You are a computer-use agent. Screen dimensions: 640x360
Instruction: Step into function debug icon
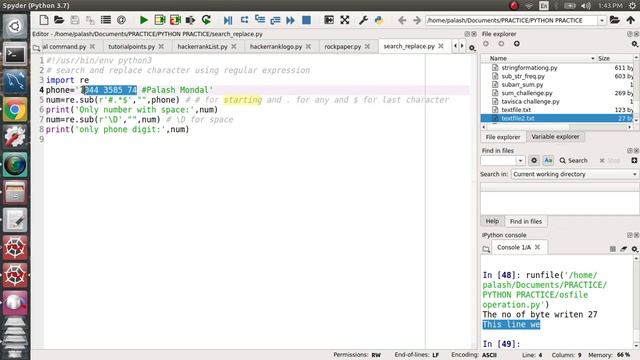pos(260,20)
